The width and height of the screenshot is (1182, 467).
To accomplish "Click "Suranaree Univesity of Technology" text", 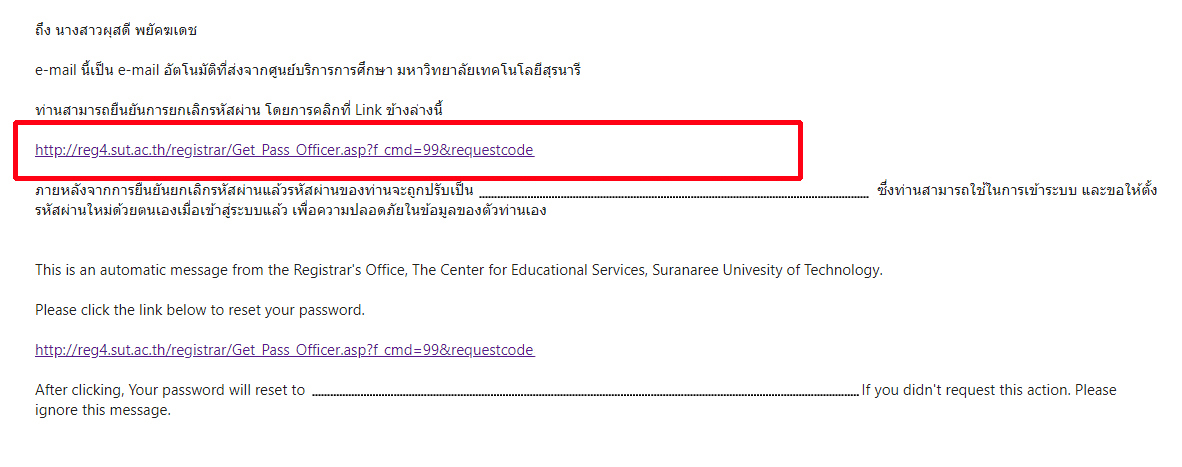I will (x=768, y=270).
